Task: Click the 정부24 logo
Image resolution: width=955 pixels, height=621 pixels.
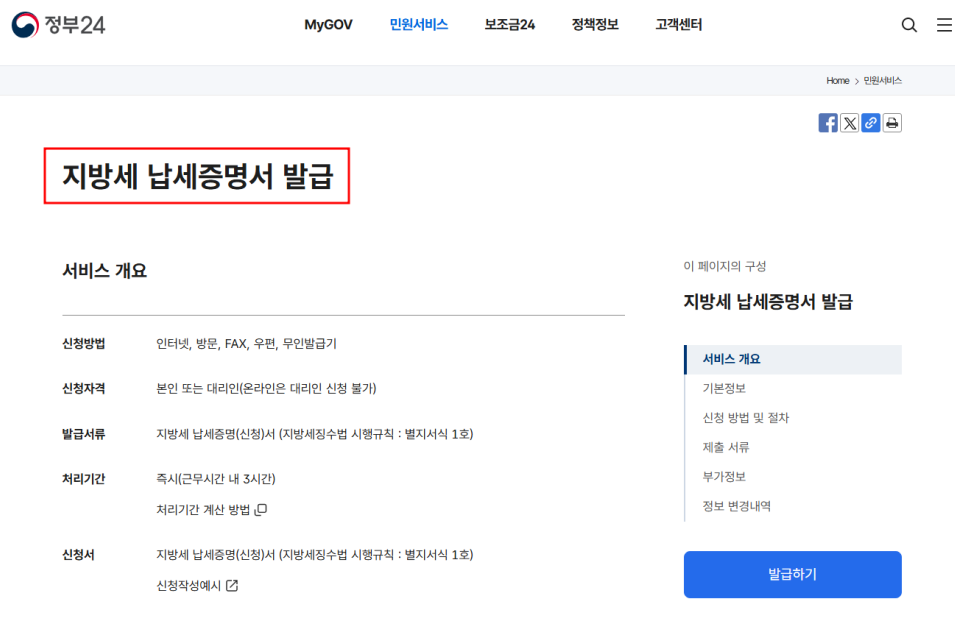Action: (x=58, y=25)
